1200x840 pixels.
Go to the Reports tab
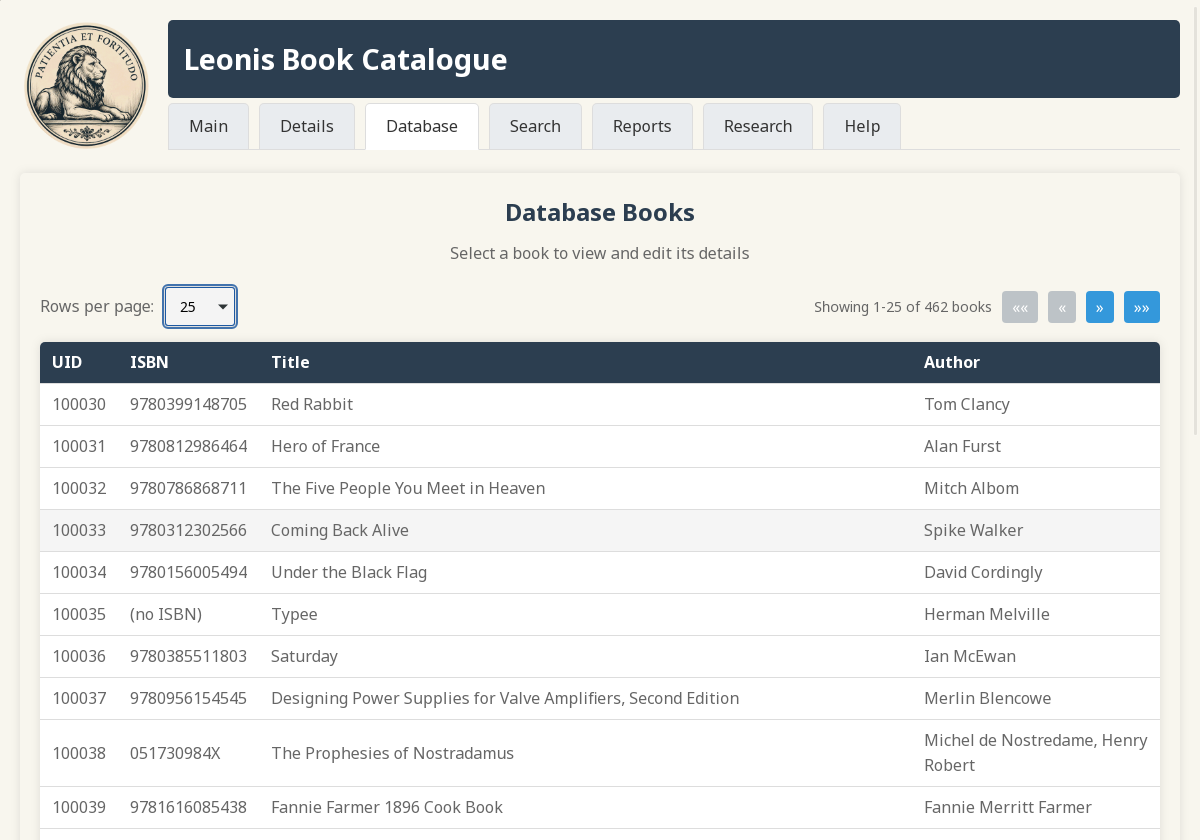pos(642,126)
